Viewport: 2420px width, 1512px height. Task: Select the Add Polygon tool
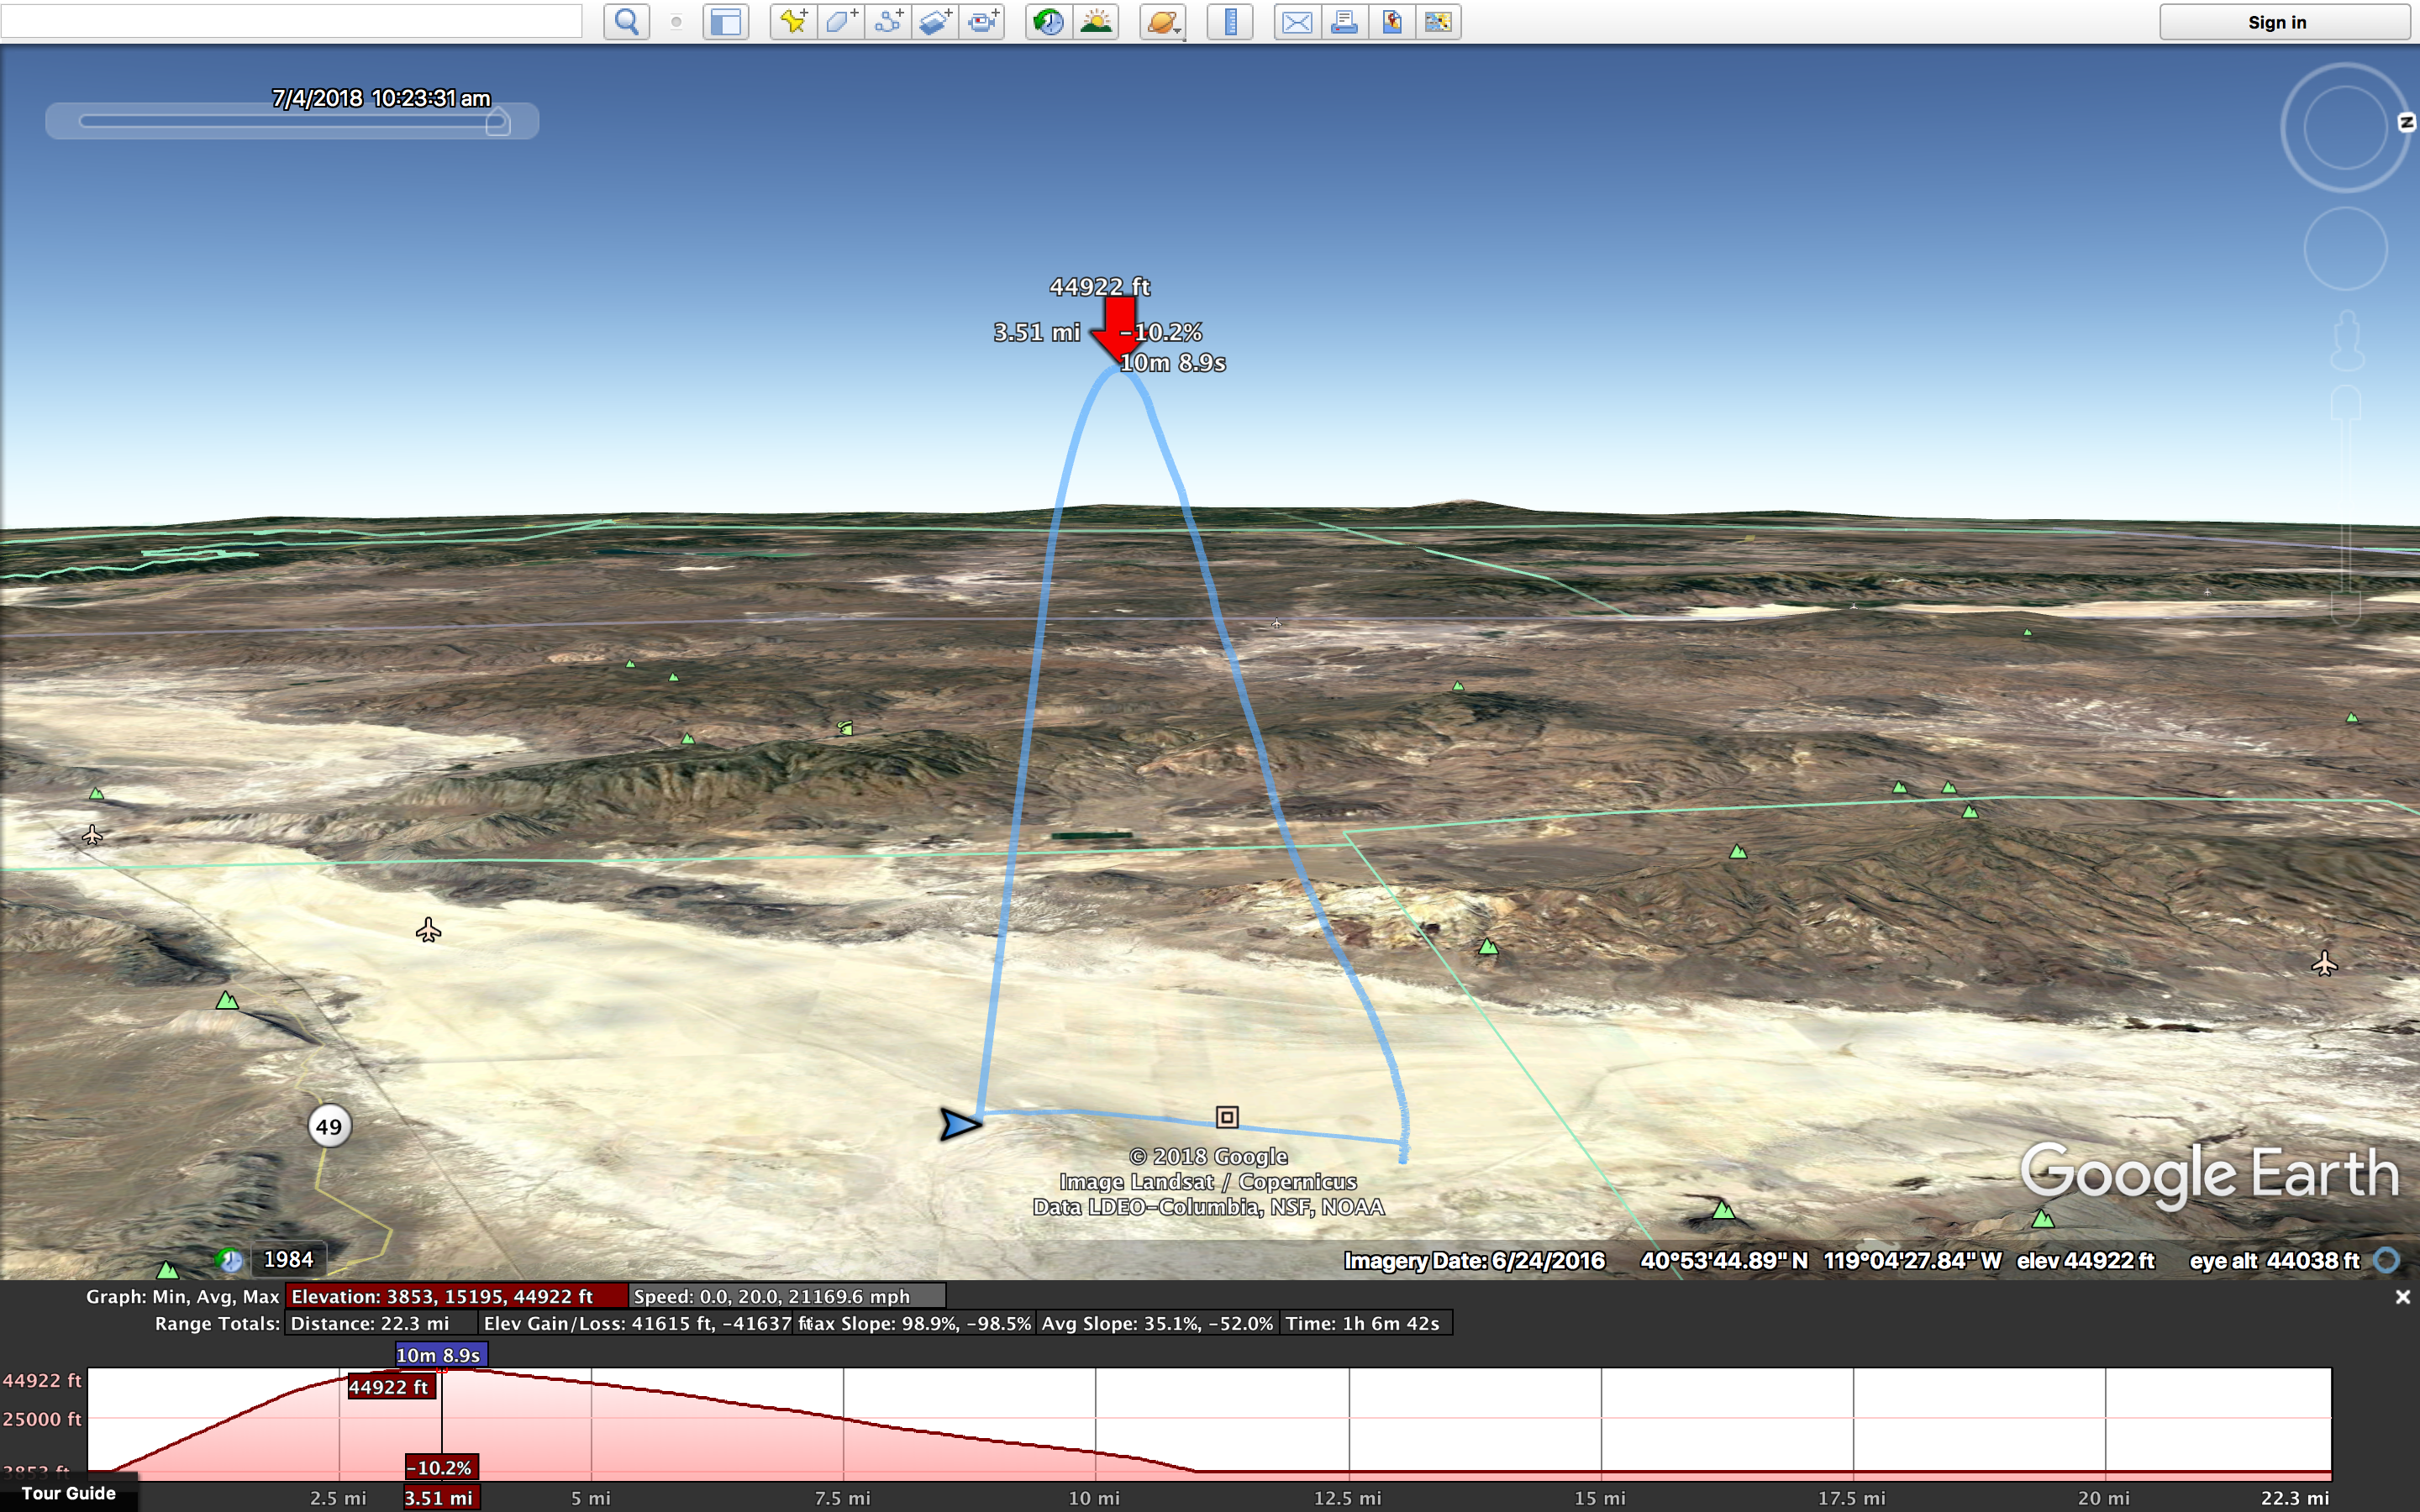click(x=841, y=22)
